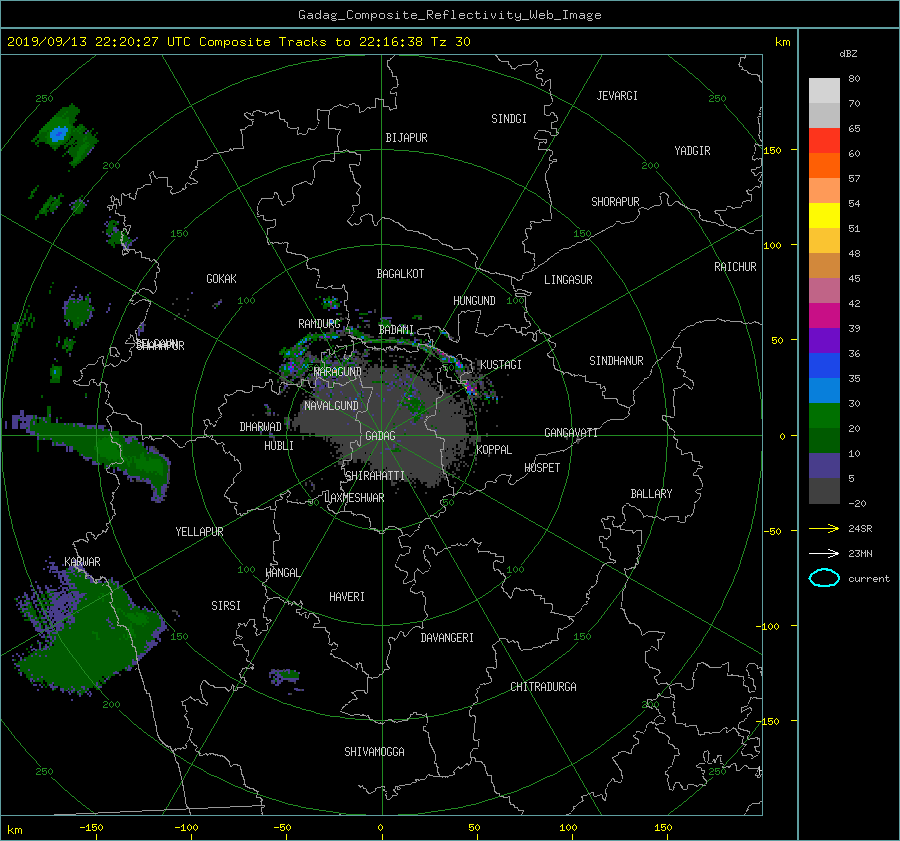The width and height of the screenshot is (900, 841).
Task: Click the SHIRAHATTI city label
Action: click(x=375, y=475)
